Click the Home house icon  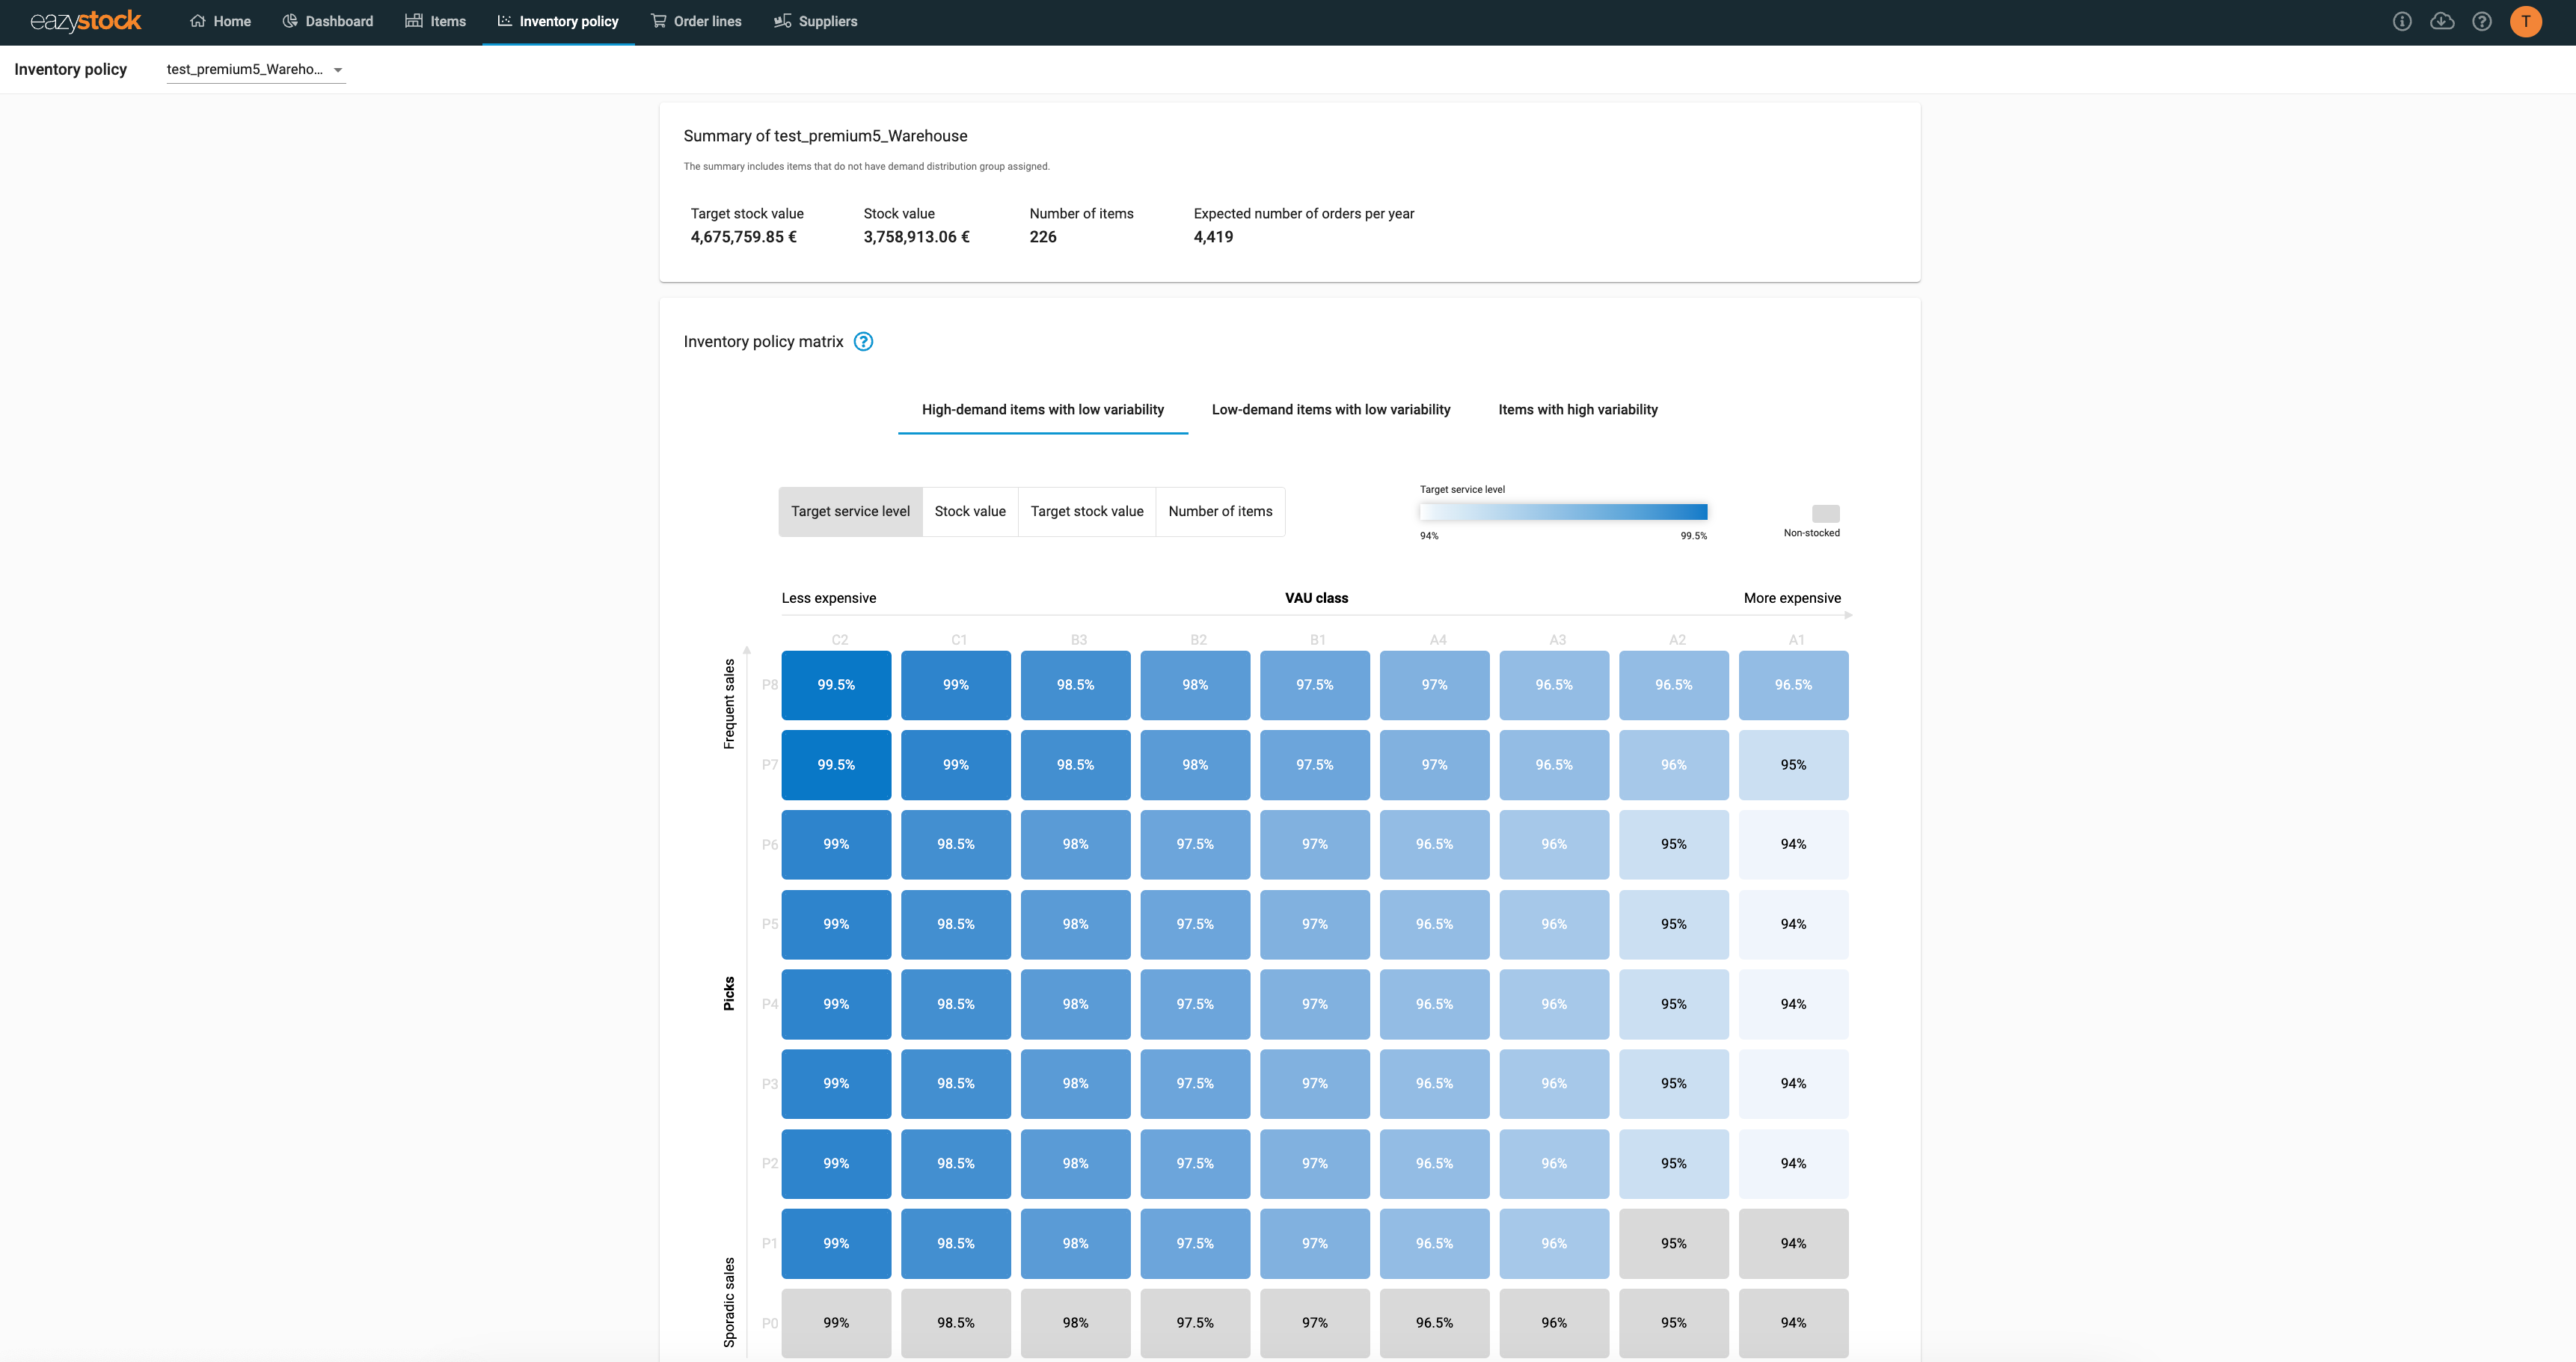(x=198, y=21)
